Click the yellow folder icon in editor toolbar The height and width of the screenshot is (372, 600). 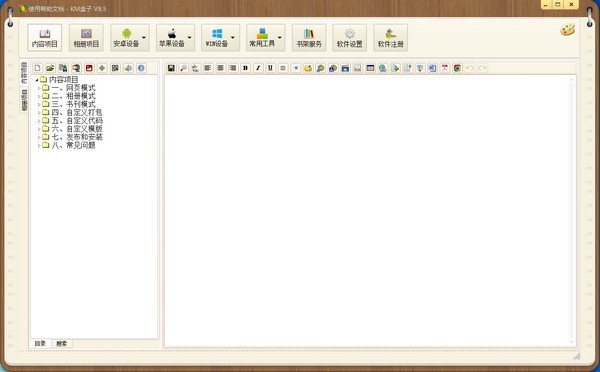click(308, 68)
